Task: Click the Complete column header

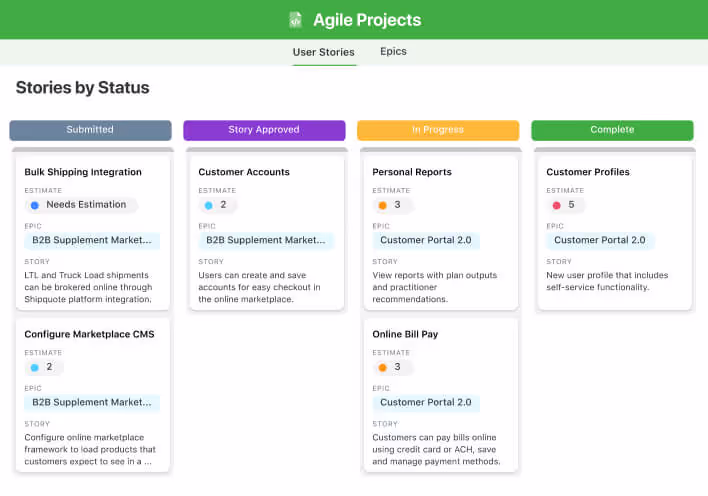Action: (x=612, y=130)
